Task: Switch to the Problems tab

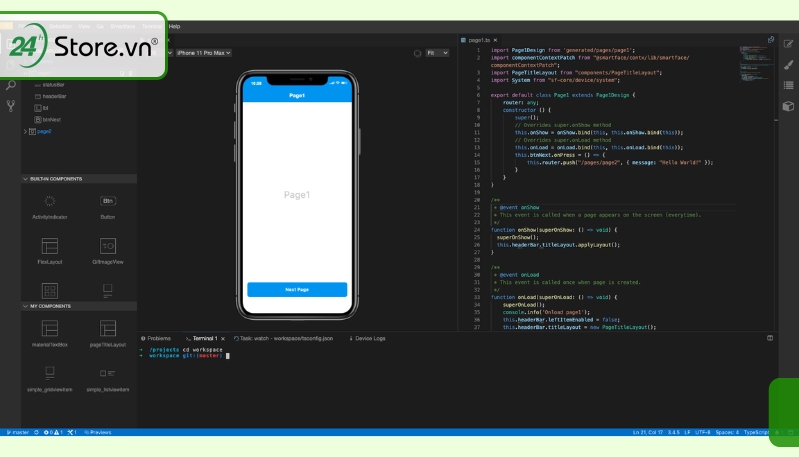Action: (156, 338)
